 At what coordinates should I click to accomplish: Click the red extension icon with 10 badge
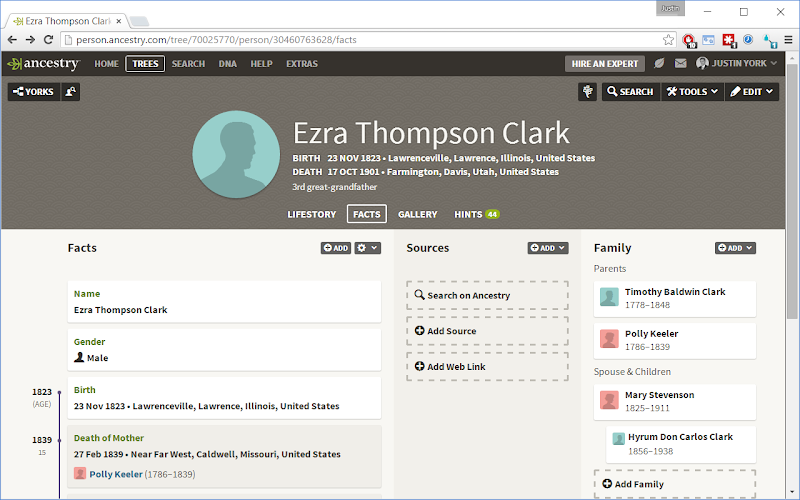click(x=689, y=40)
